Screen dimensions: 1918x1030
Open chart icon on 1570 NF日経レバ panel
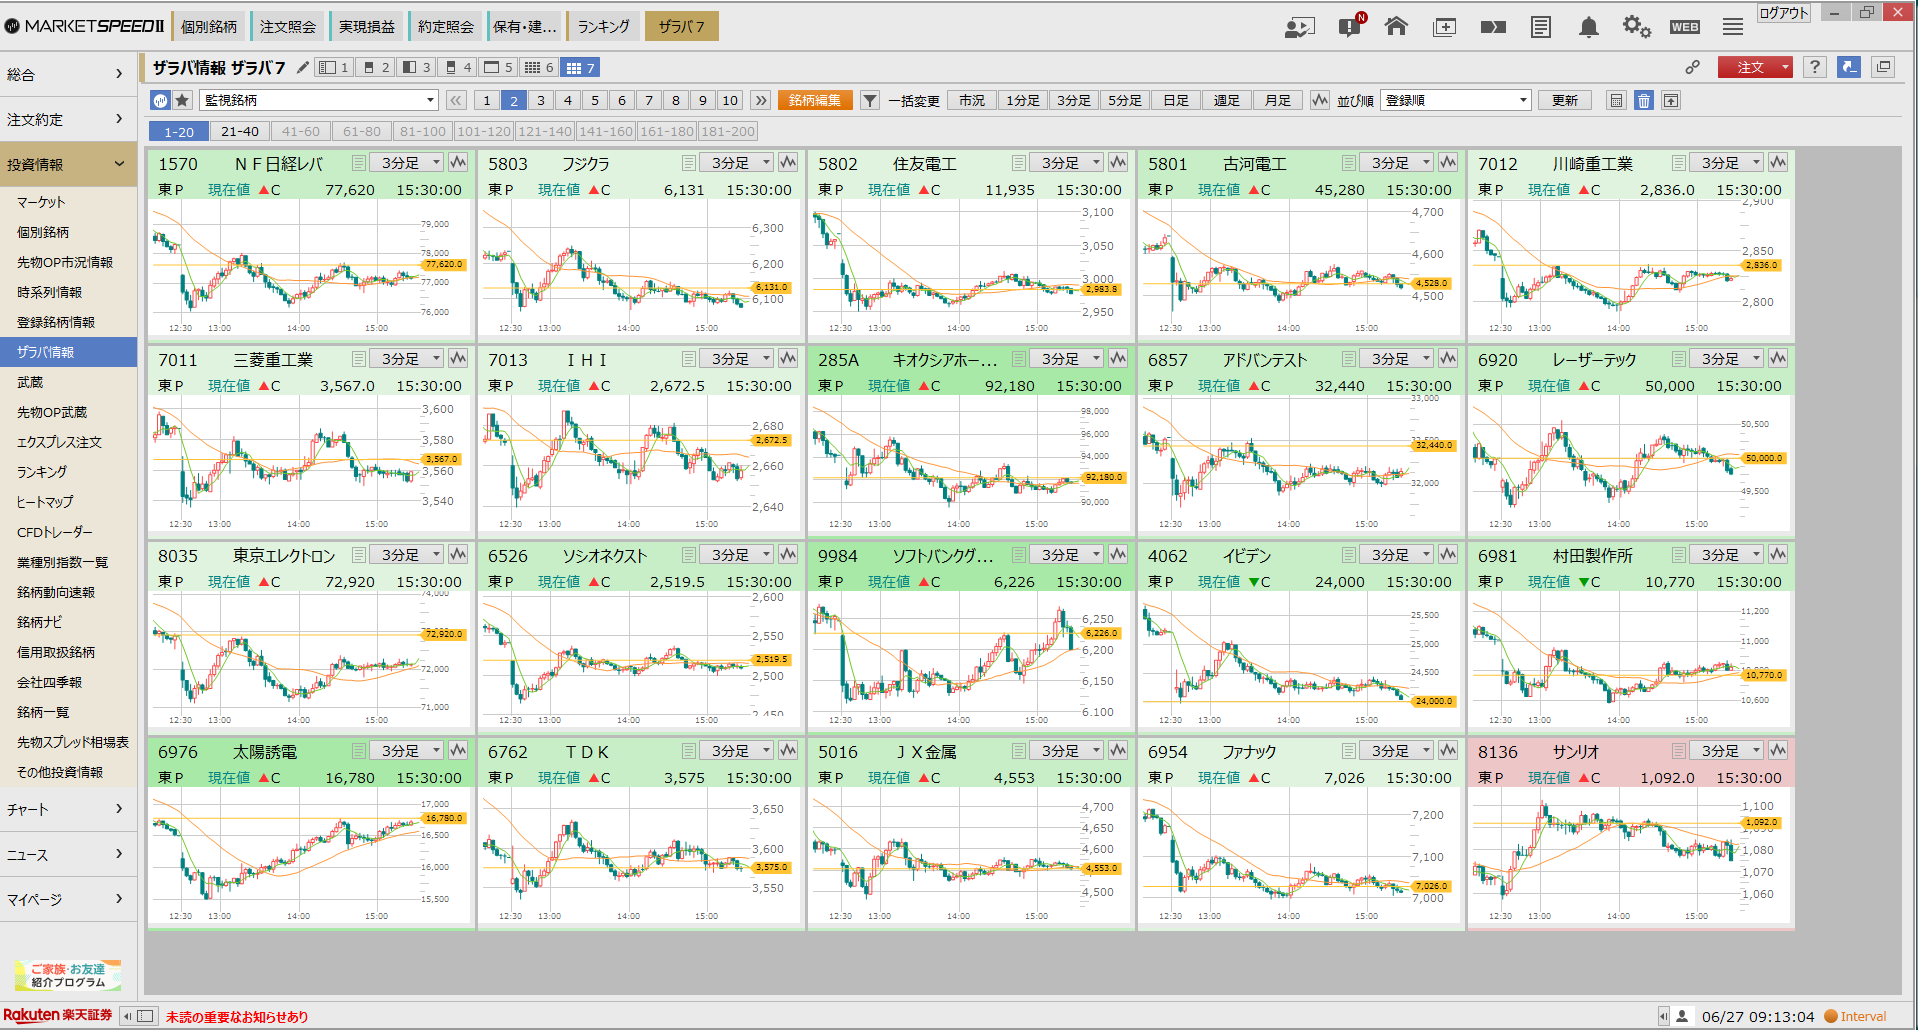pyautogui.click(x=458, y=162)
